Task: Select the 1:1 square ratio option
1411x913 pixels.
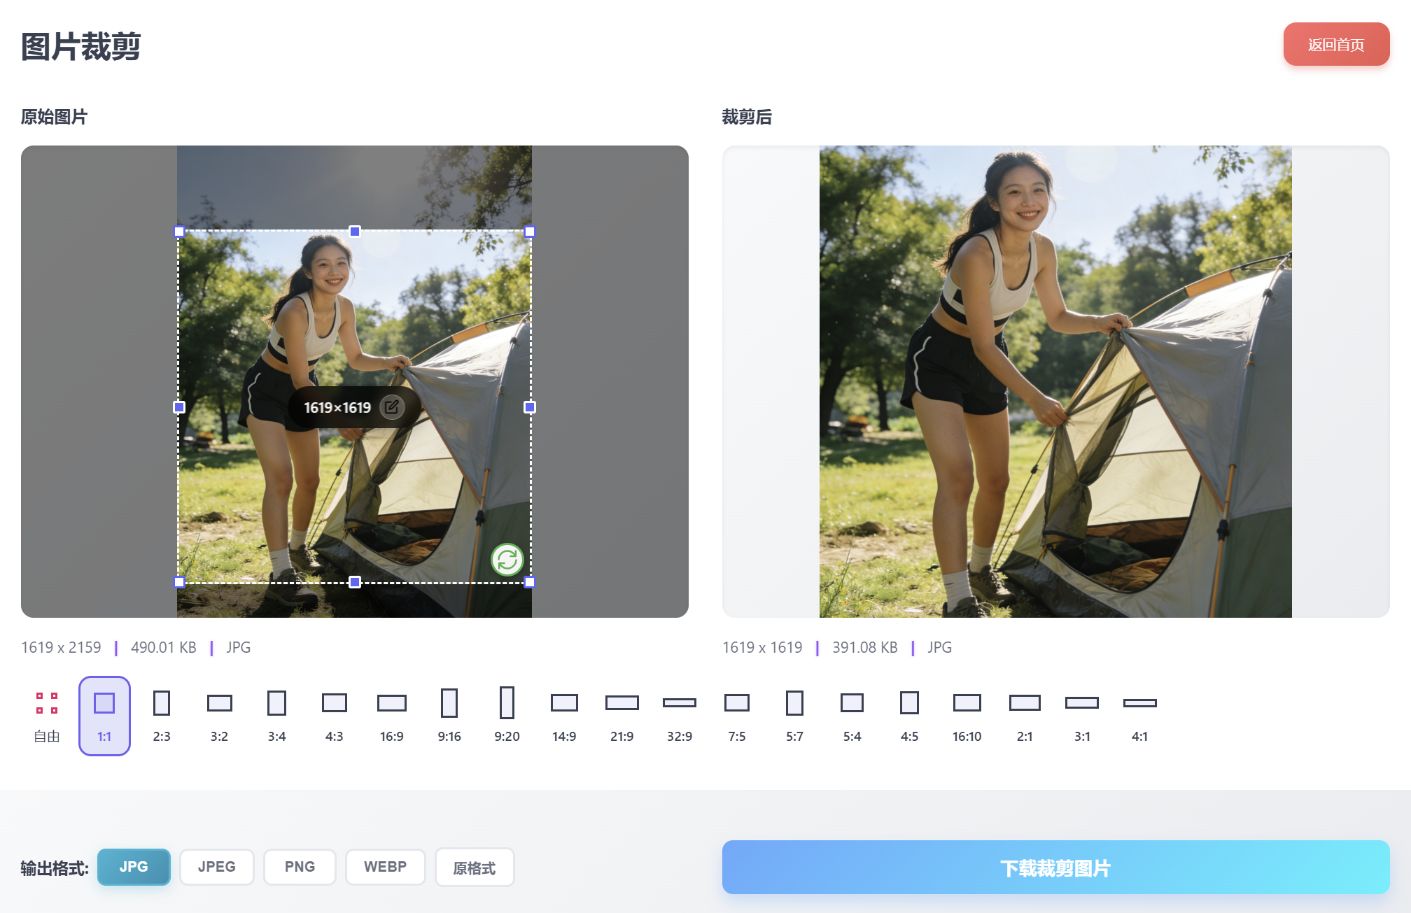Action: click(105, 715)
